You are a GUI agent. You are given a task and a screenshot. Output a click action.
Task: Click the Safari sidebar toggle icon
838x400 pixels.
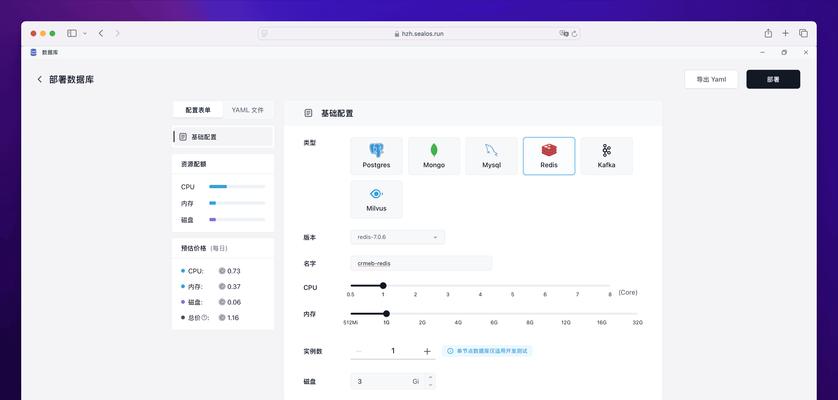pyautogui.click(x=72, y=33)
